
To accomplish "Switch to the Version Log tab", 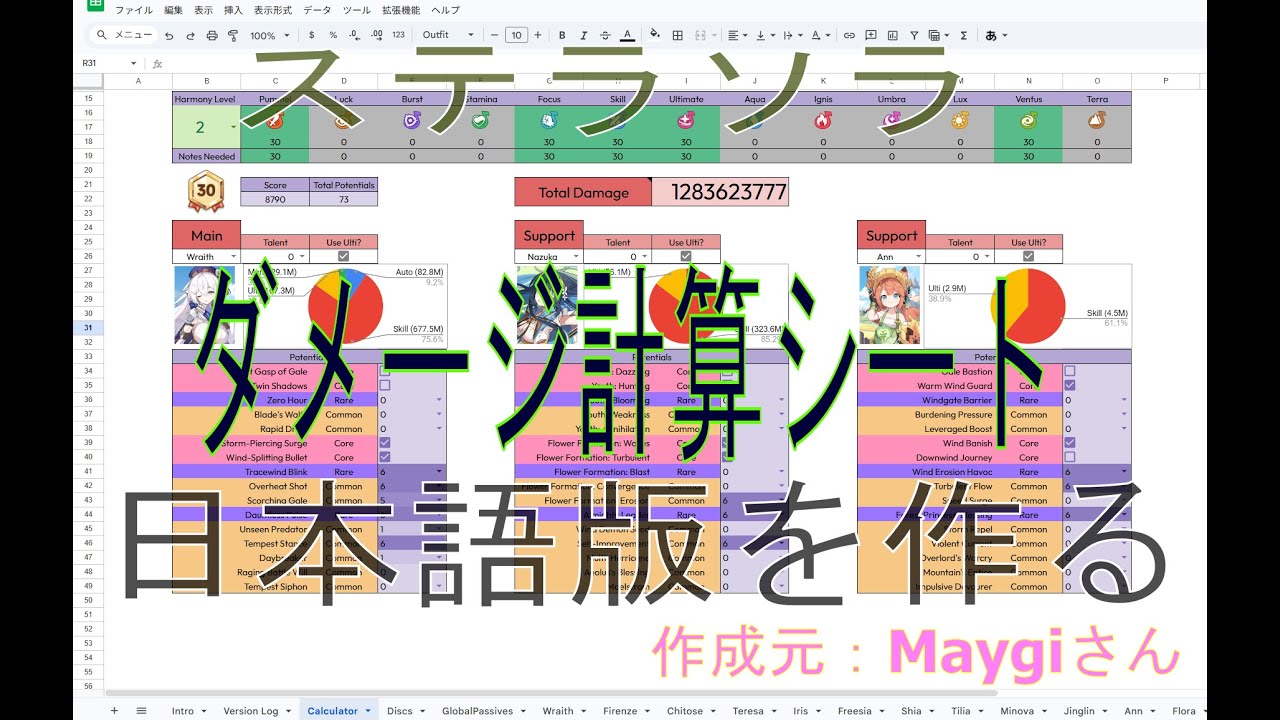I will point(257,711).
